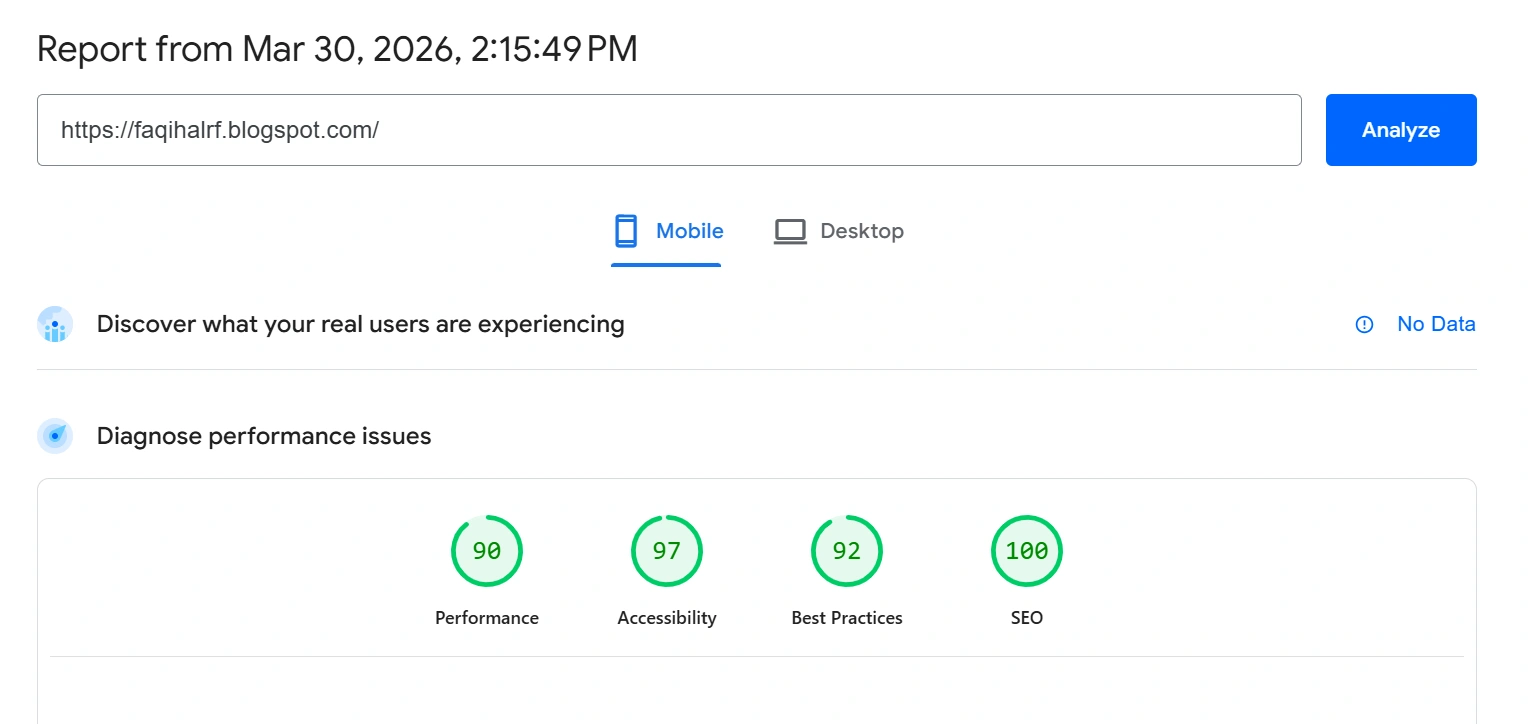Switch to the Desktop tab label

point(861,231)
